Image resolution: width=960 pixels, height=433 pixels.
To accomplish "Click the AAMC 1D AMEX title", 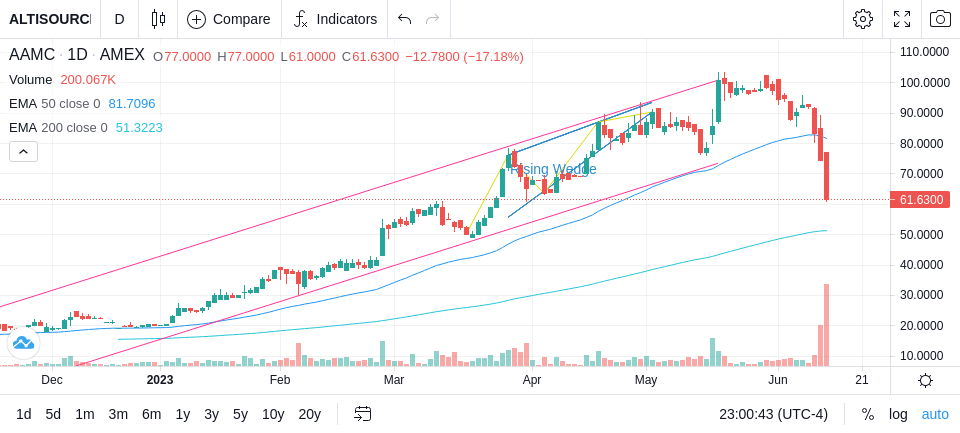I will (x=77, y=55).
